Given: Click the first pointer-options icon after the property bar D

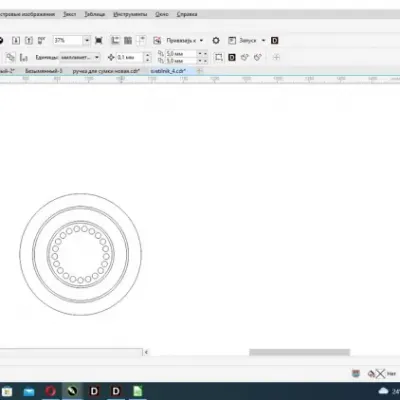Looking at the screenshot, I should click(x=245, y=57).
